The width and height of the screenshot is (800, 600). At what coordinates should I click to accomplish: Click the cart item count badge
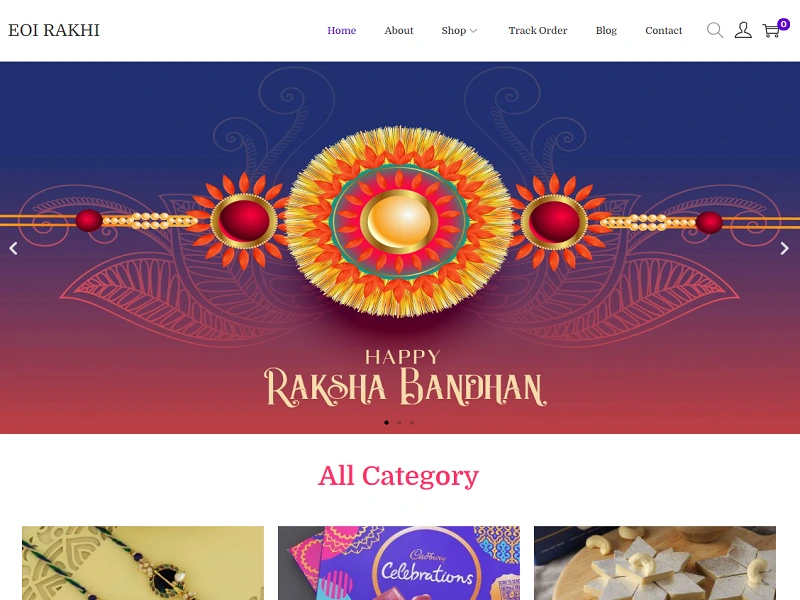pos(784,24)
